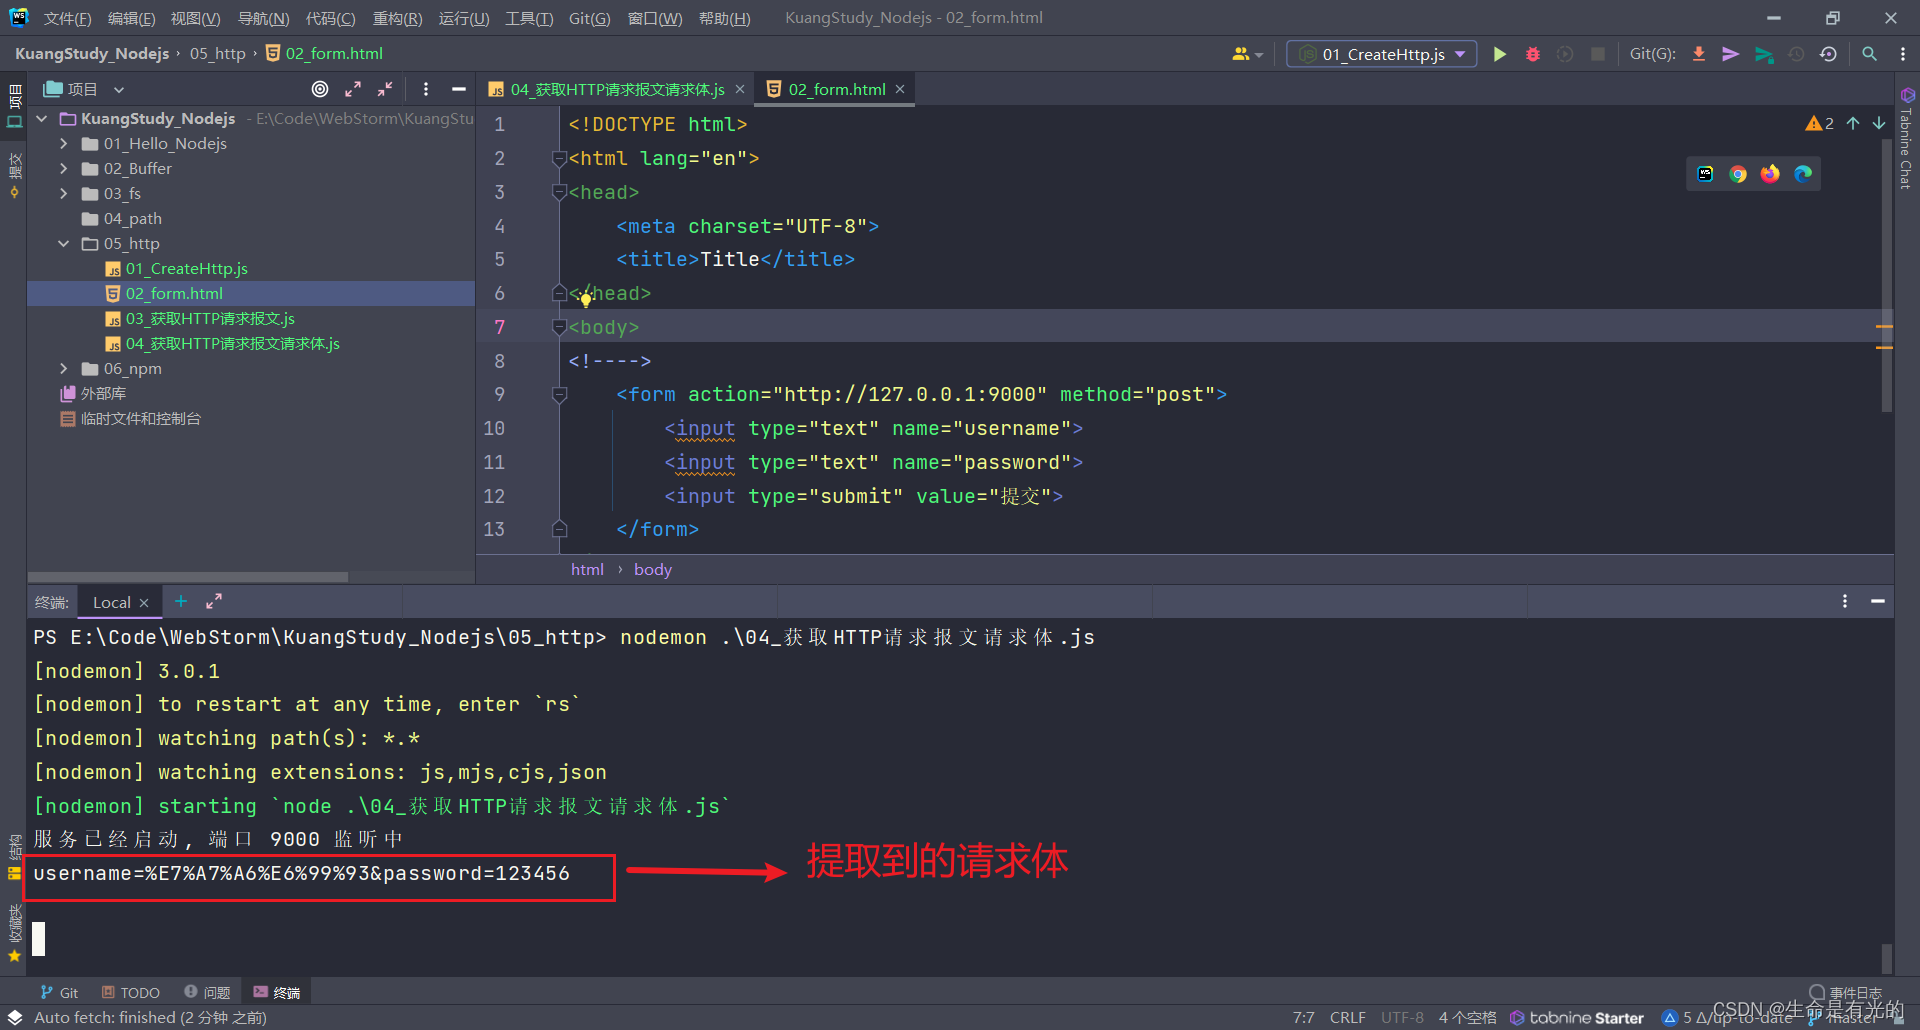Click 05_http in navigation path
Image resolution: width=1920 pixels, height=1030 pixels.
(217, 53)
